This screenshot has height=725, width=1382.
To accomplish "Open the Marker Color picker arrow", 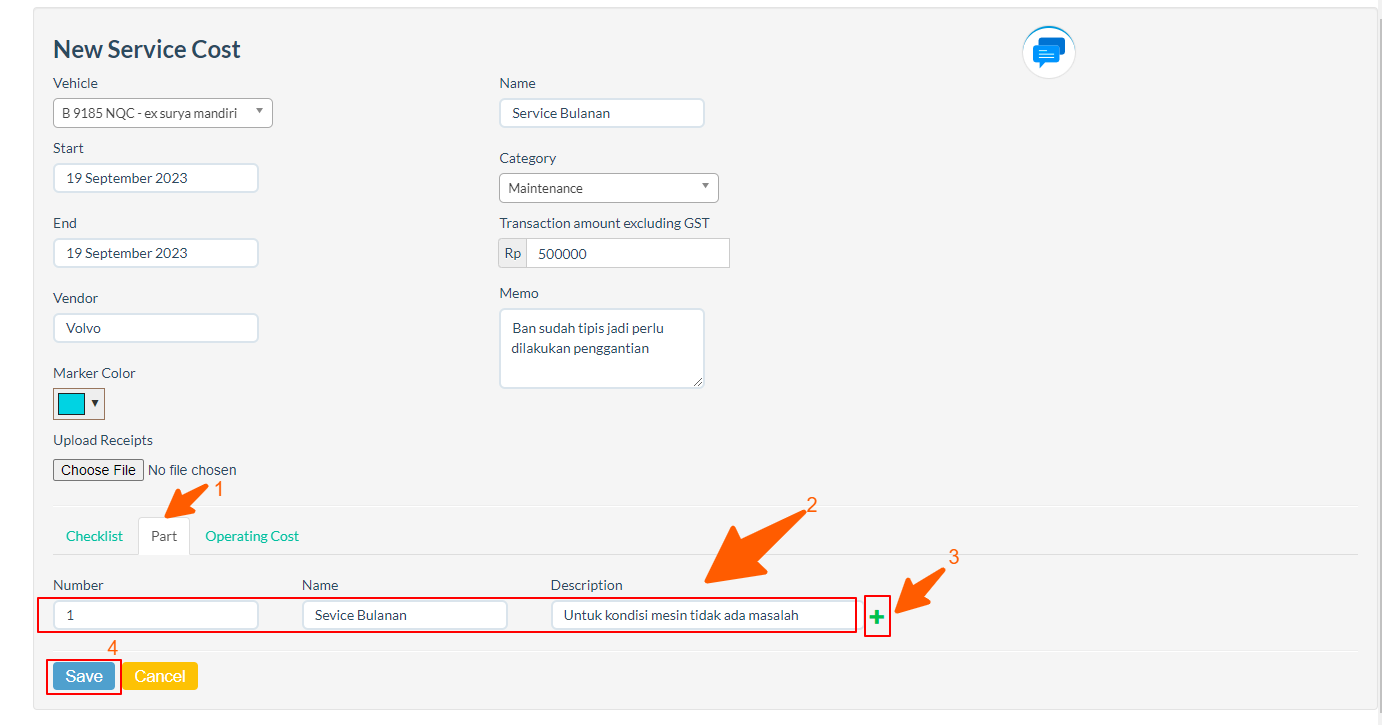I will (95, 404).
